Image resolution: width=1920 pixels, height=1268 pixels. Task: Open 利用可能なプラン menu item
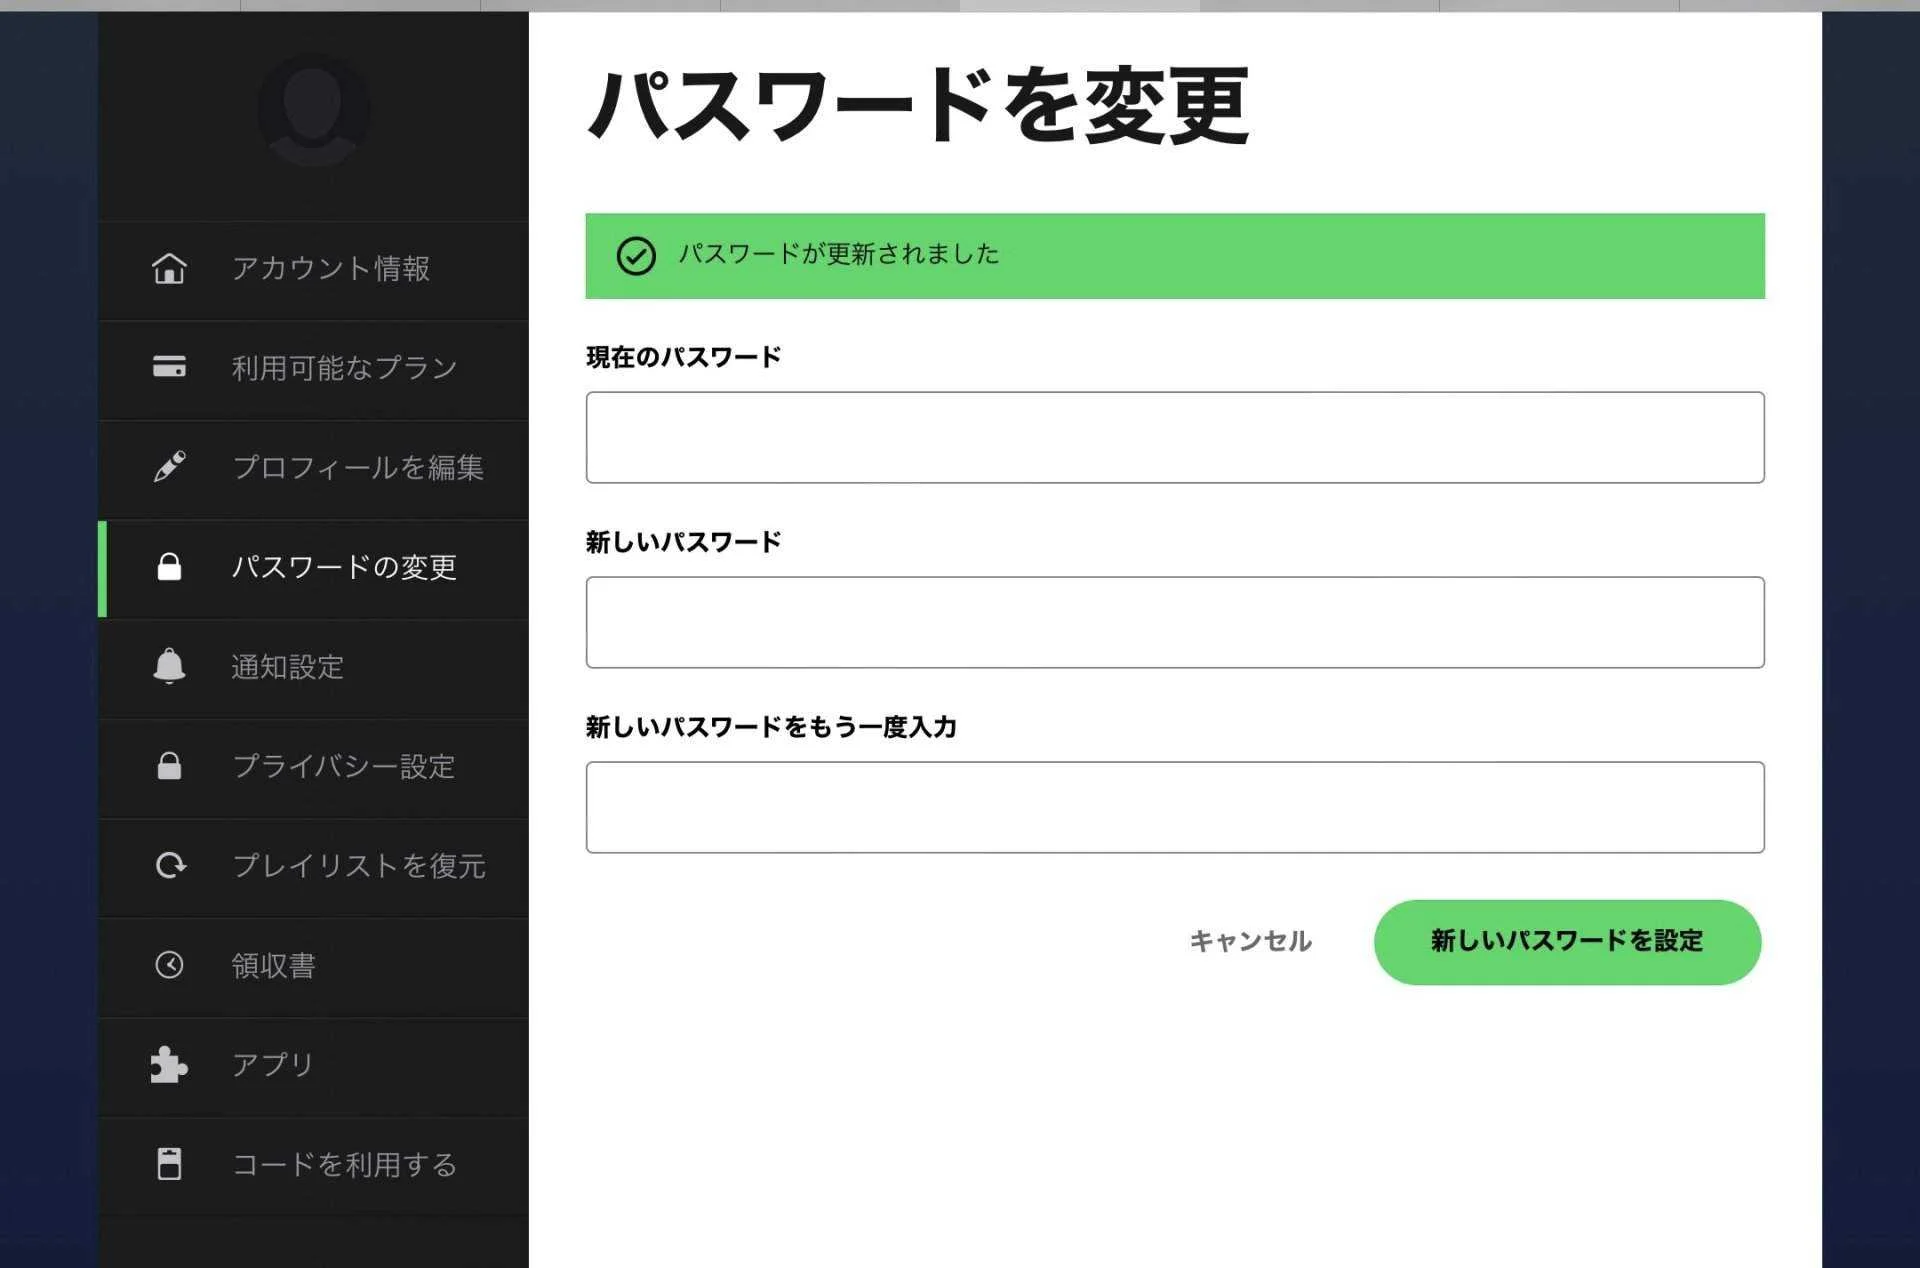click(313, 370)
